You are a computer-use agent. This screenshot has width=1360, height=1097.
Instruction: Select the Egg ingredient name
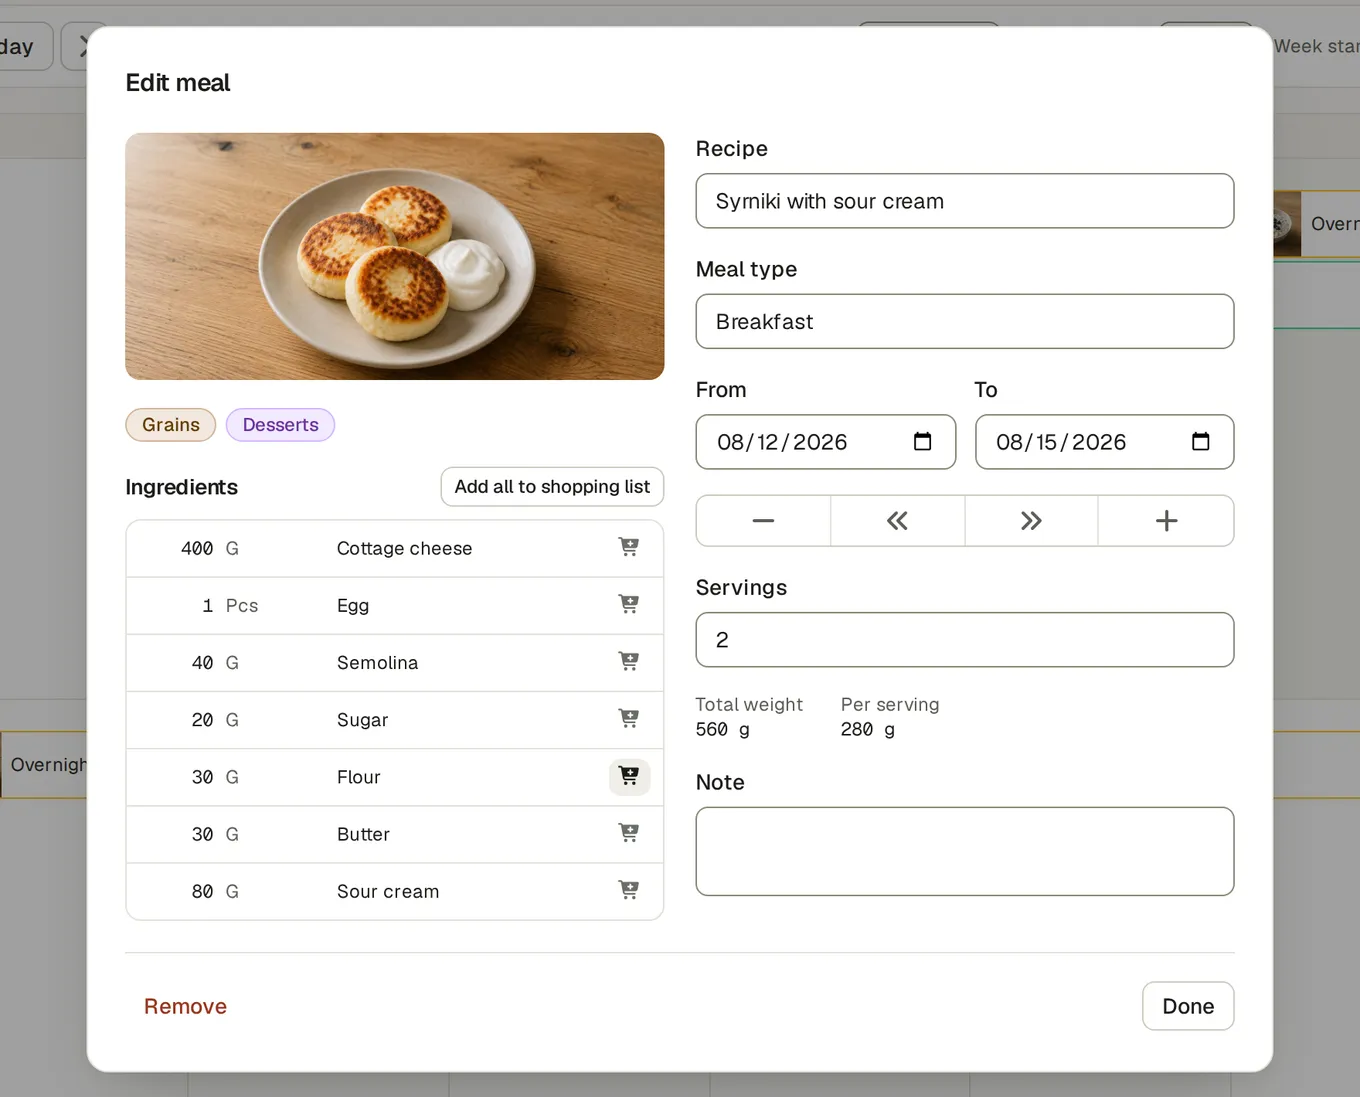(x=353, y=606)
